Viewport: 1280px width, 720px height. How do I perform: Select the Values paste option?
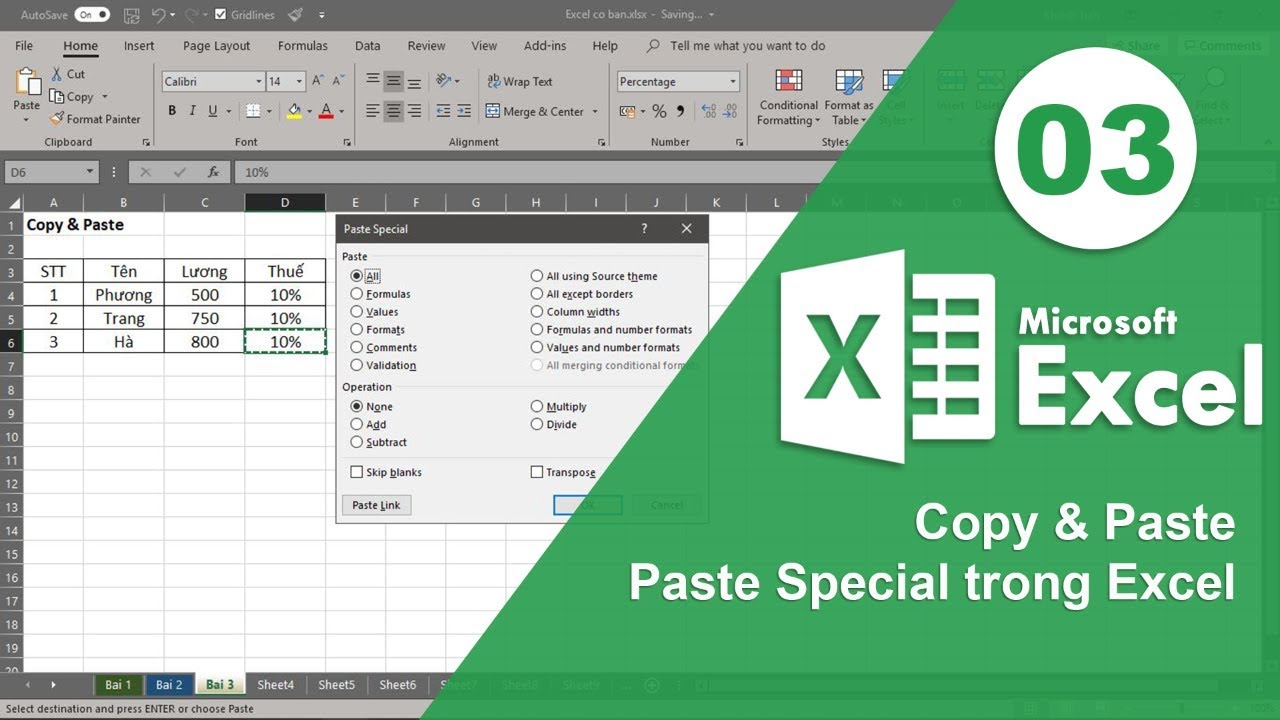(x=357, y=312)
